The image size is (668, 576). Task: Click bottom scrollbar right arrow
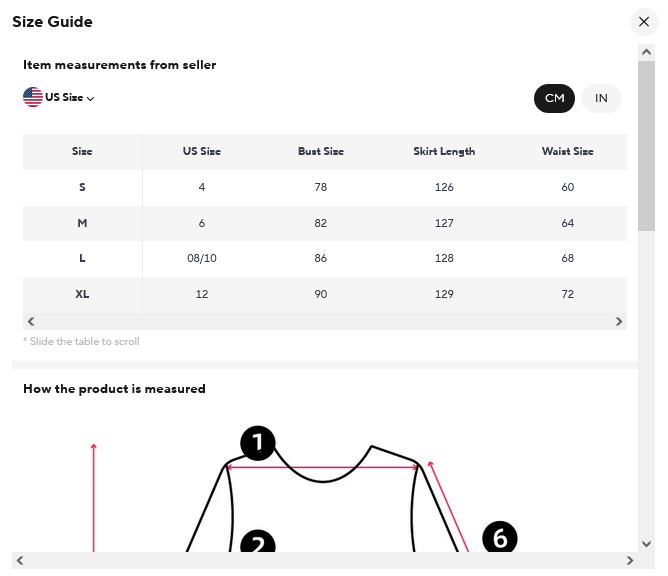[x=630, y=561]
